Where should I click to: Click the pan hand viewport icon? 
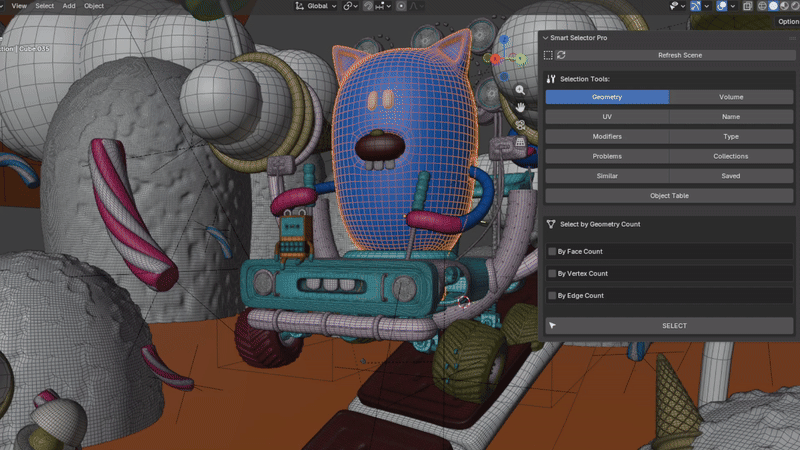tap(520, 108)
